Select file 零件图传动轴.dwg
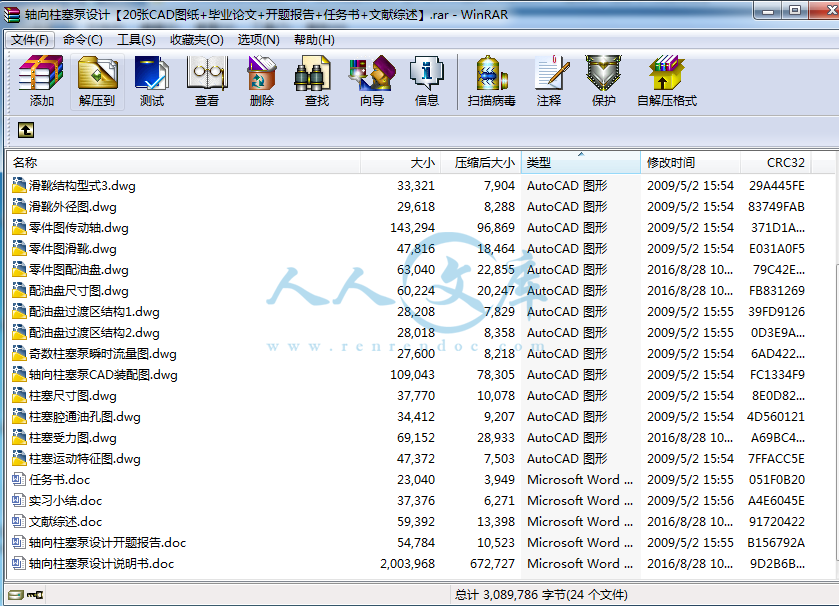 (x=79, y=227)
